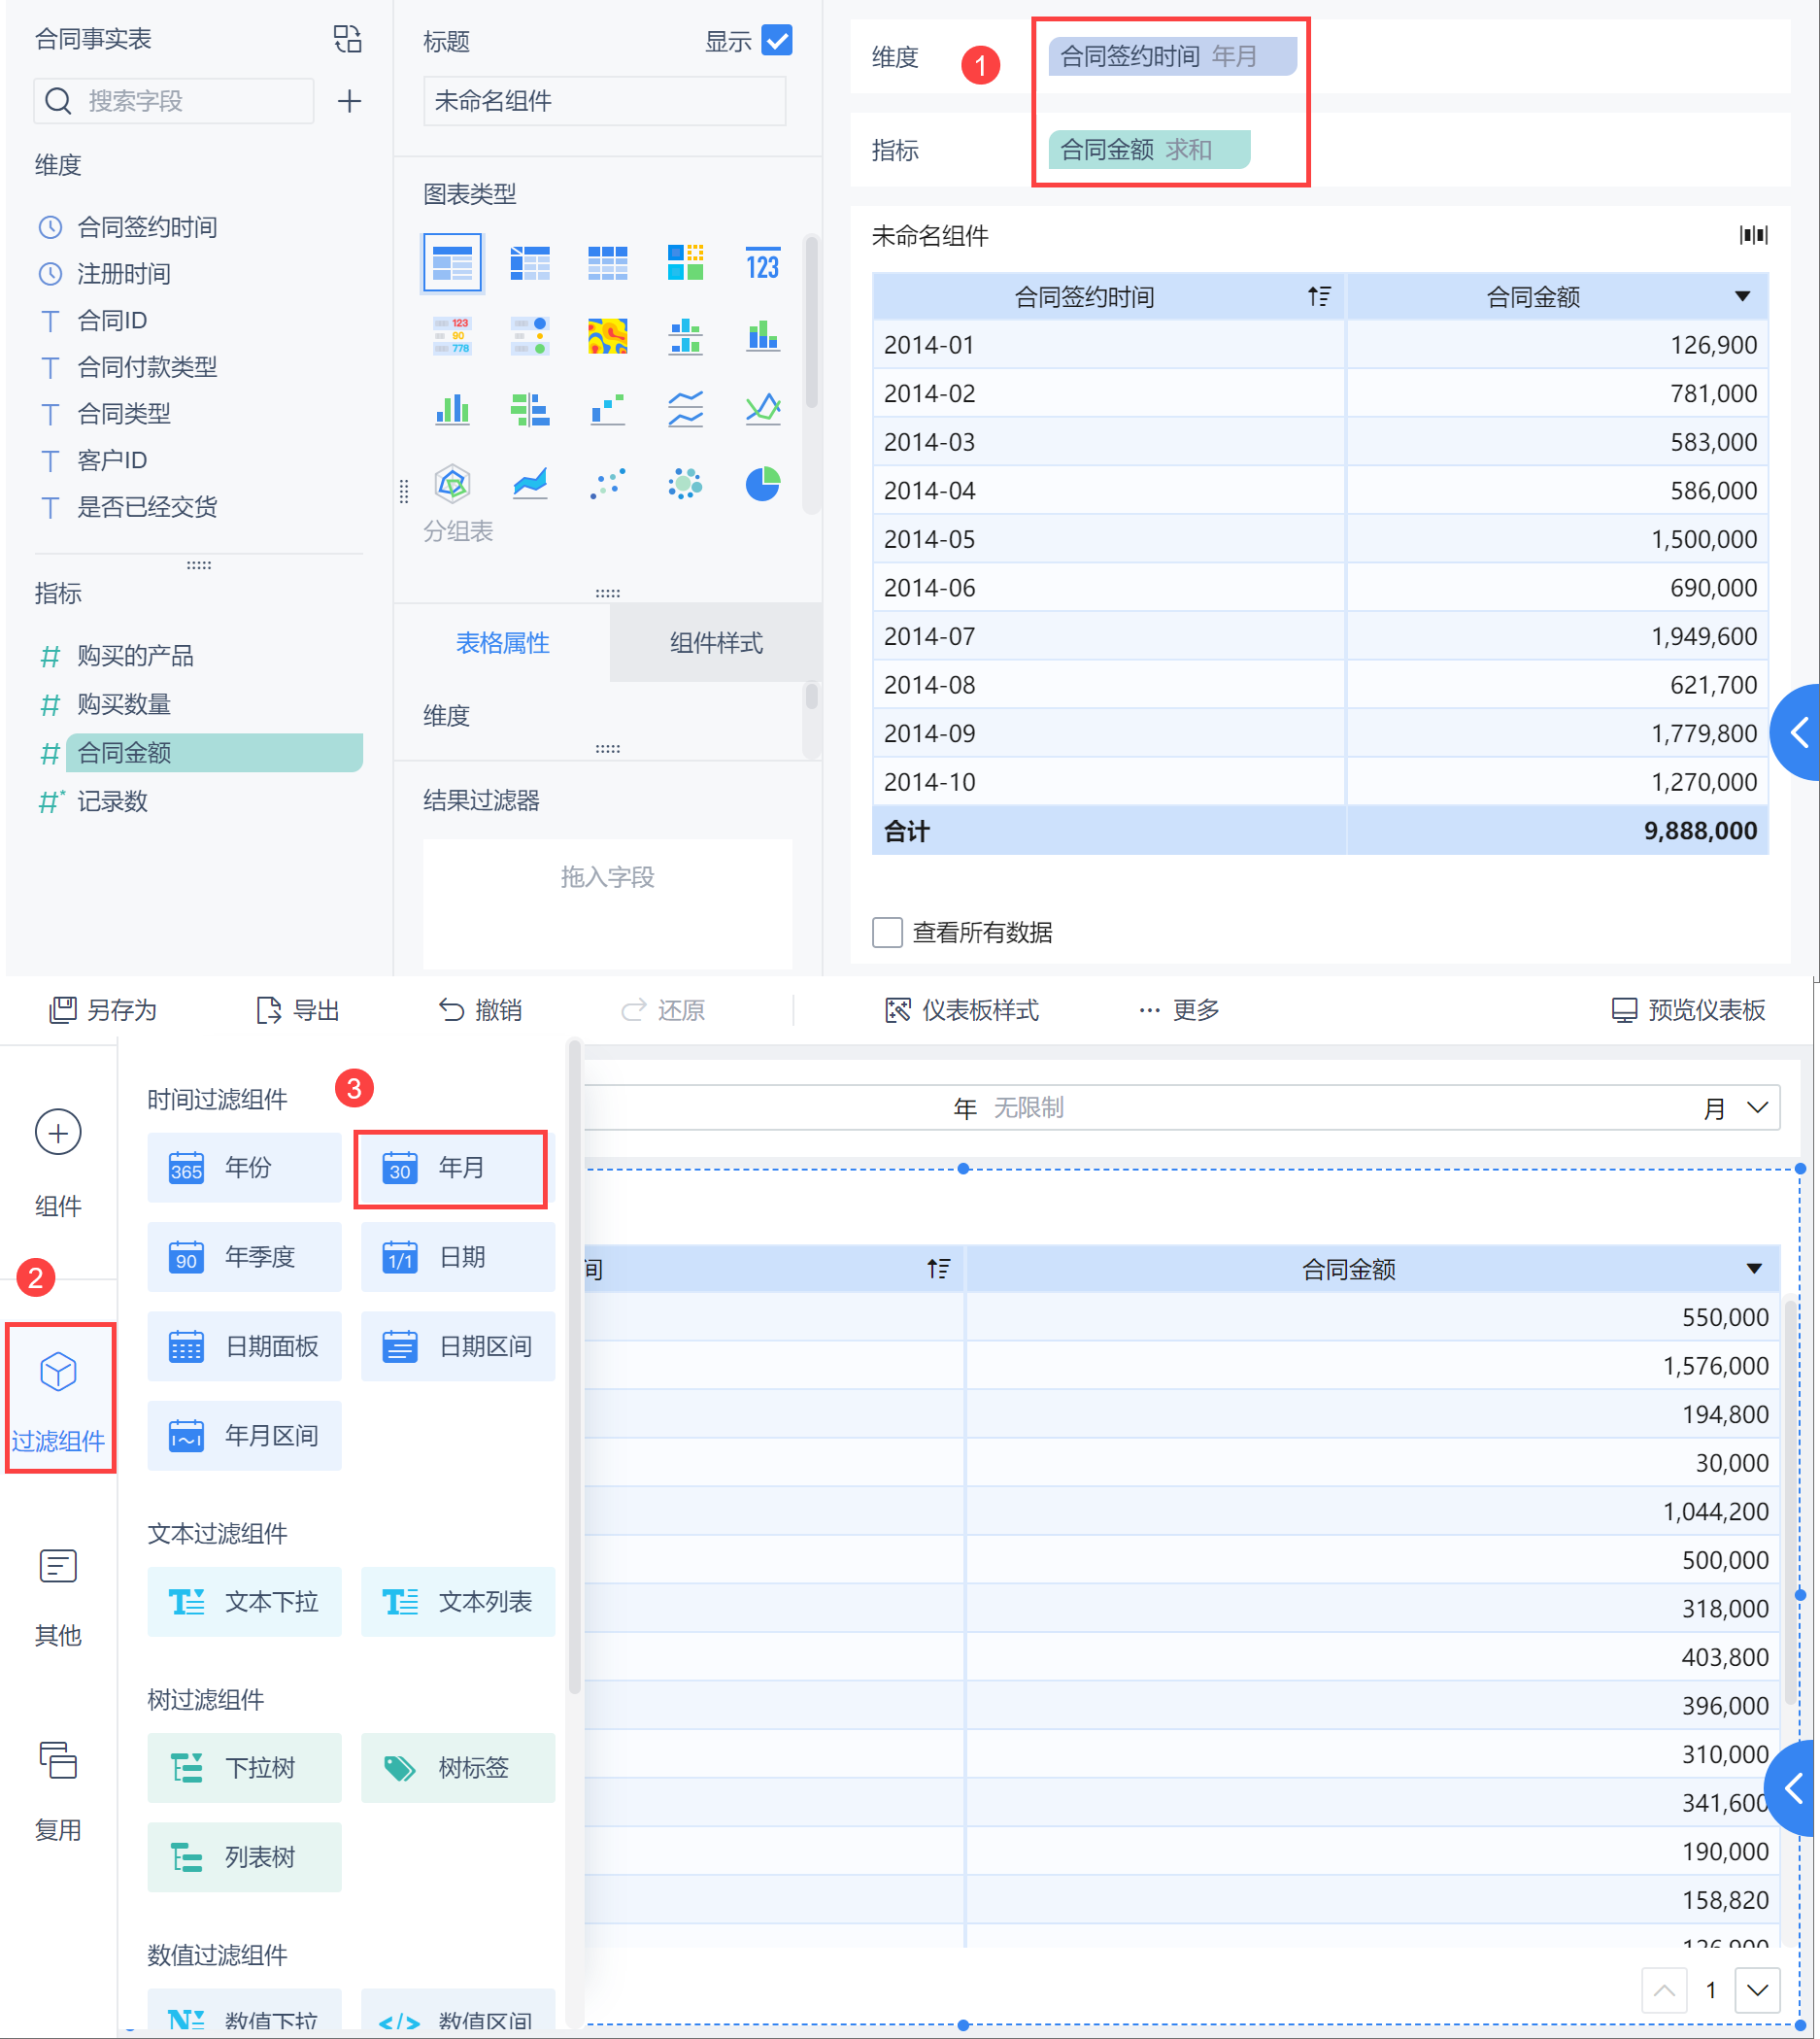Choose the blue-green column chart icon
This screenshot has height=2039, width=1820.
point(452,409)
